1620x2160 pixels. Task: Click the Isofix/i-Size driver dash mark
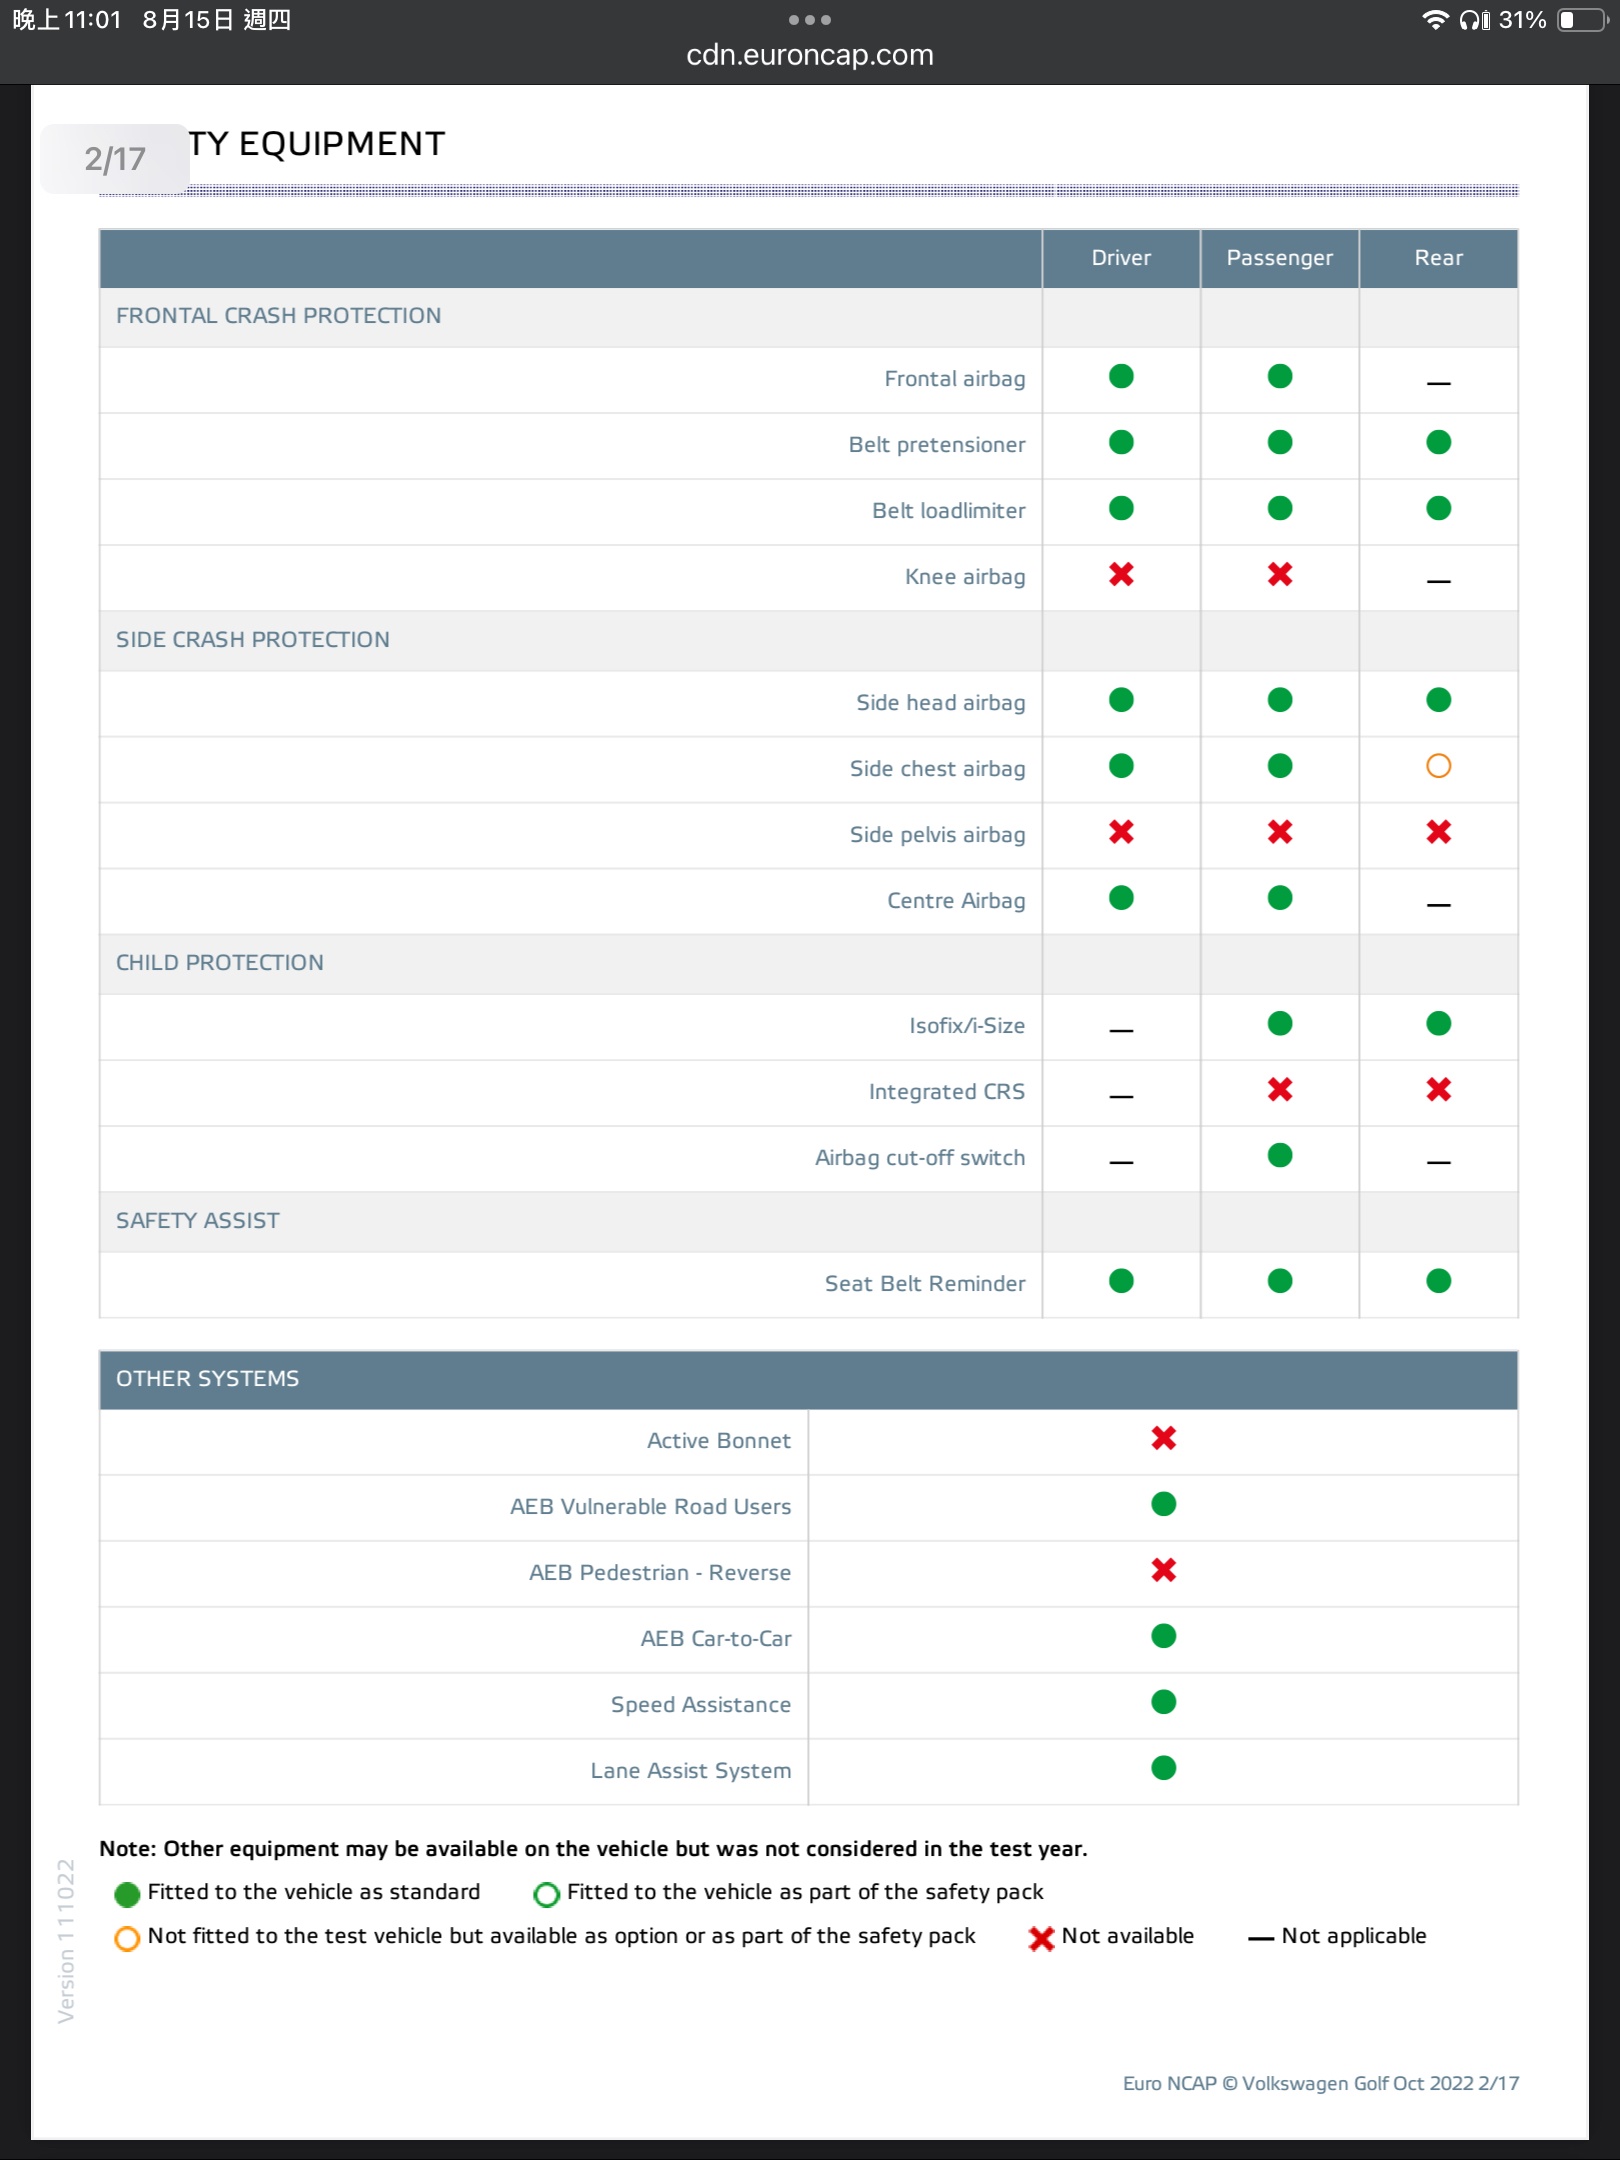pos(1121,1030)
